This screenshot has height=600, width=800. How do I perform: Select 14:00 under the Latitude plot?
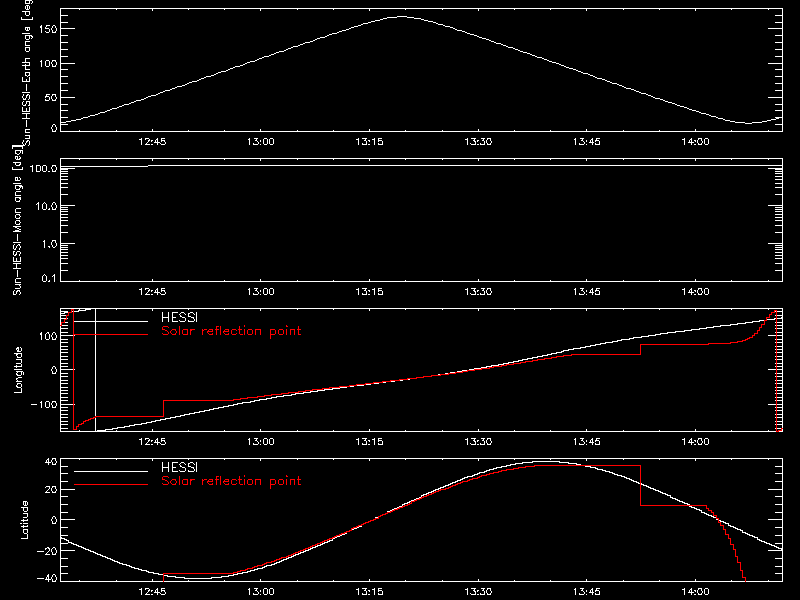(x=695, y=592)
